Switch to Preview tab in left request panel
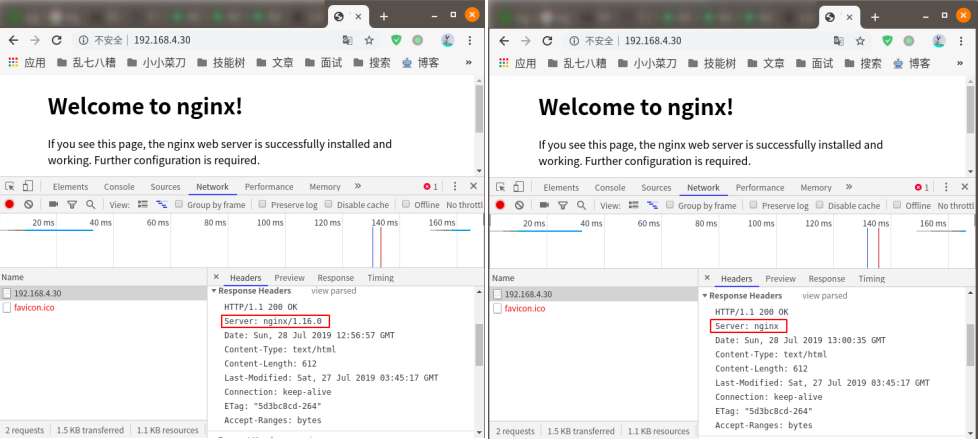This screenshot has width=978, height=446. point(289,278)
